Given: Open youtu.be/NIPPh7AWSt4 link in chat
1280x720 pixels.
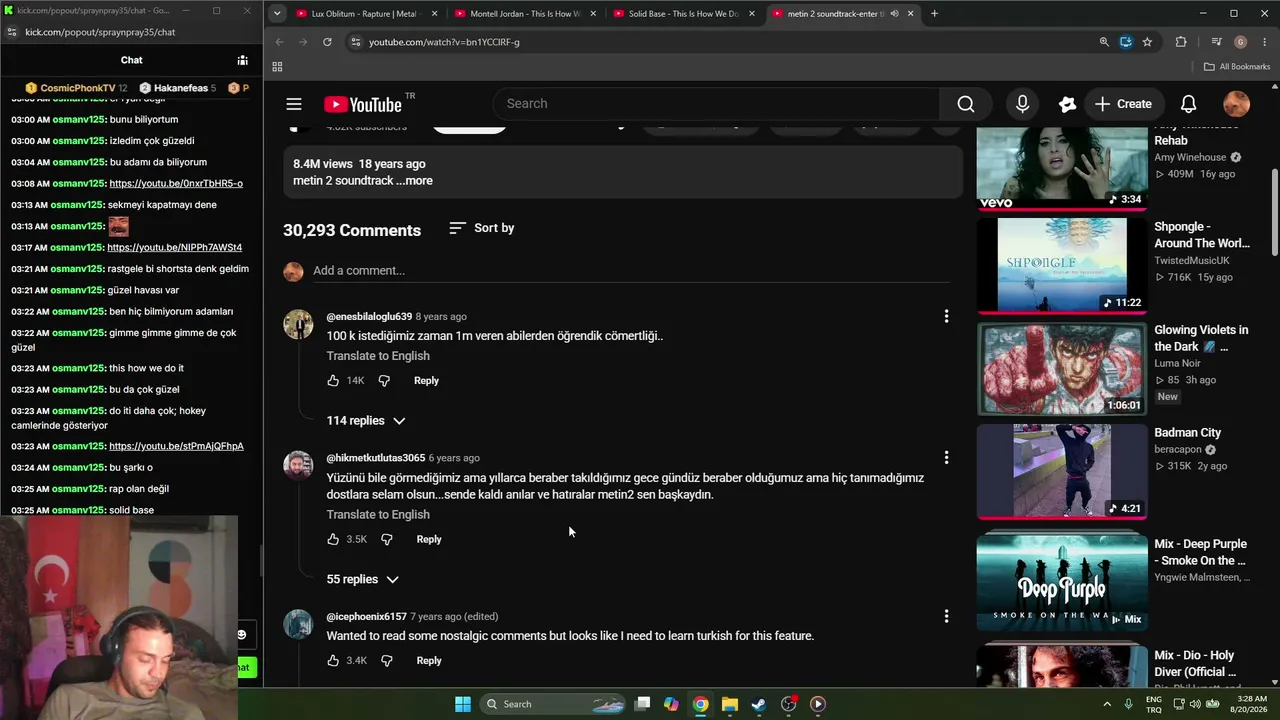Looking at the screenshot, I should [x=175, y=248].
